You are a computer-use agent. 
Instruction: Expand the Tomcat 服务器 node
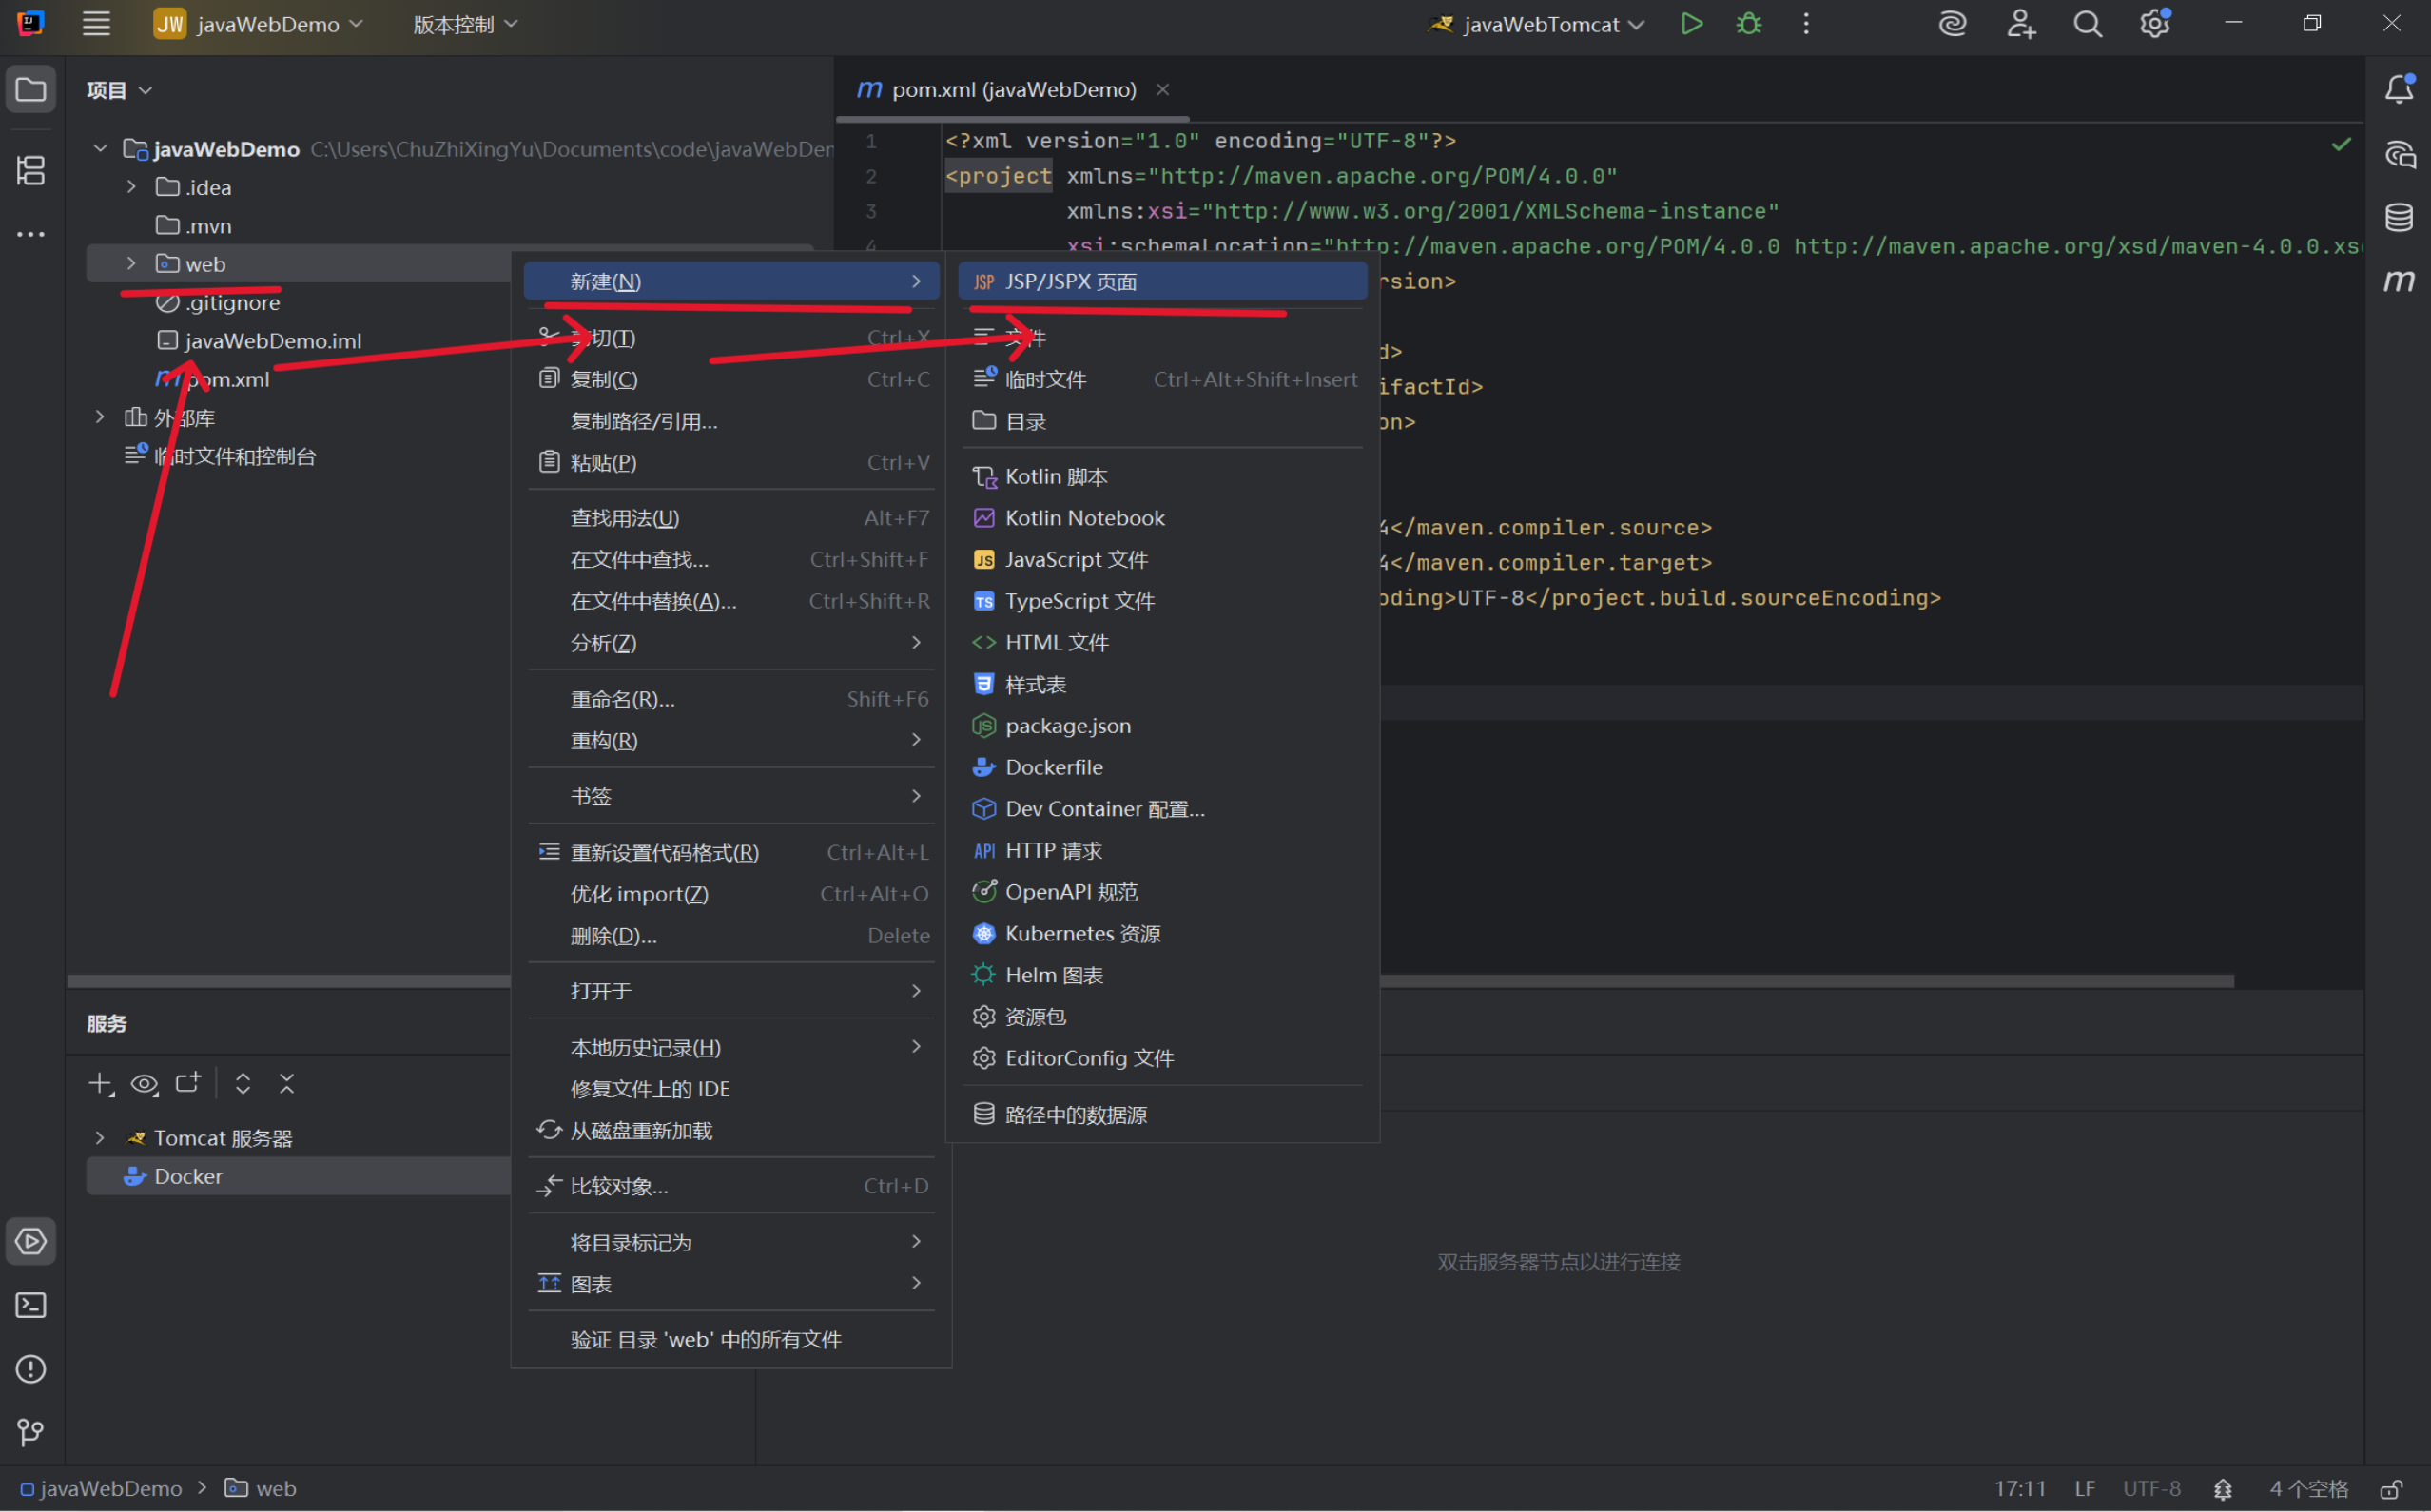click(100, 1137)
